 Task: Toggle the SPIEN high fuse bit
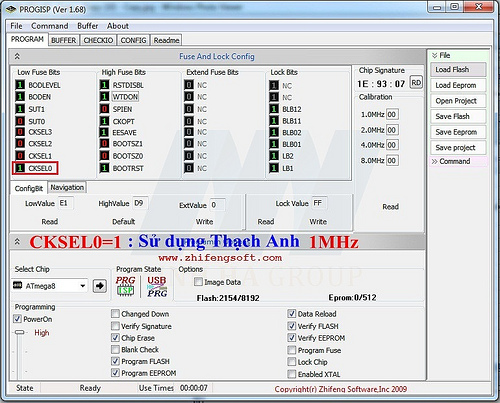pyautogui.click(x=104, y=109)
